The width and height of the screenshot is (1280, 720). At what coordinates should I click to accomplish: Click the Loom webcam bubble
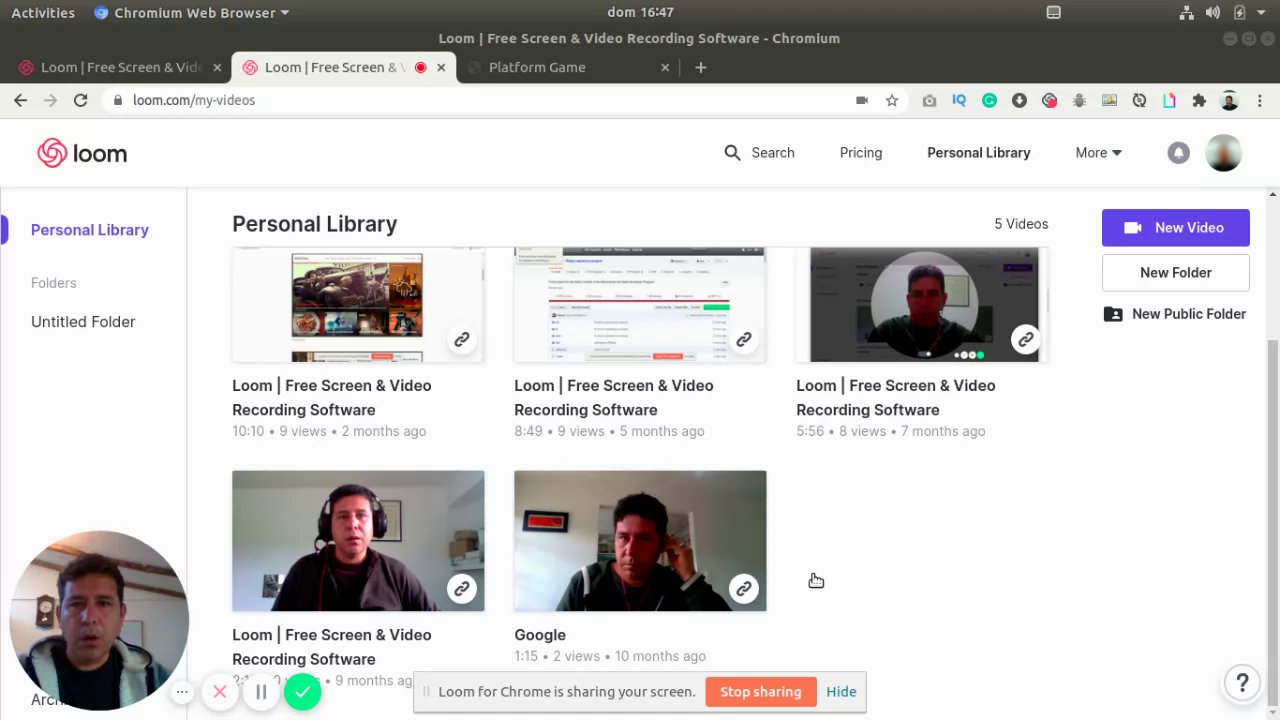coord(99,620)
